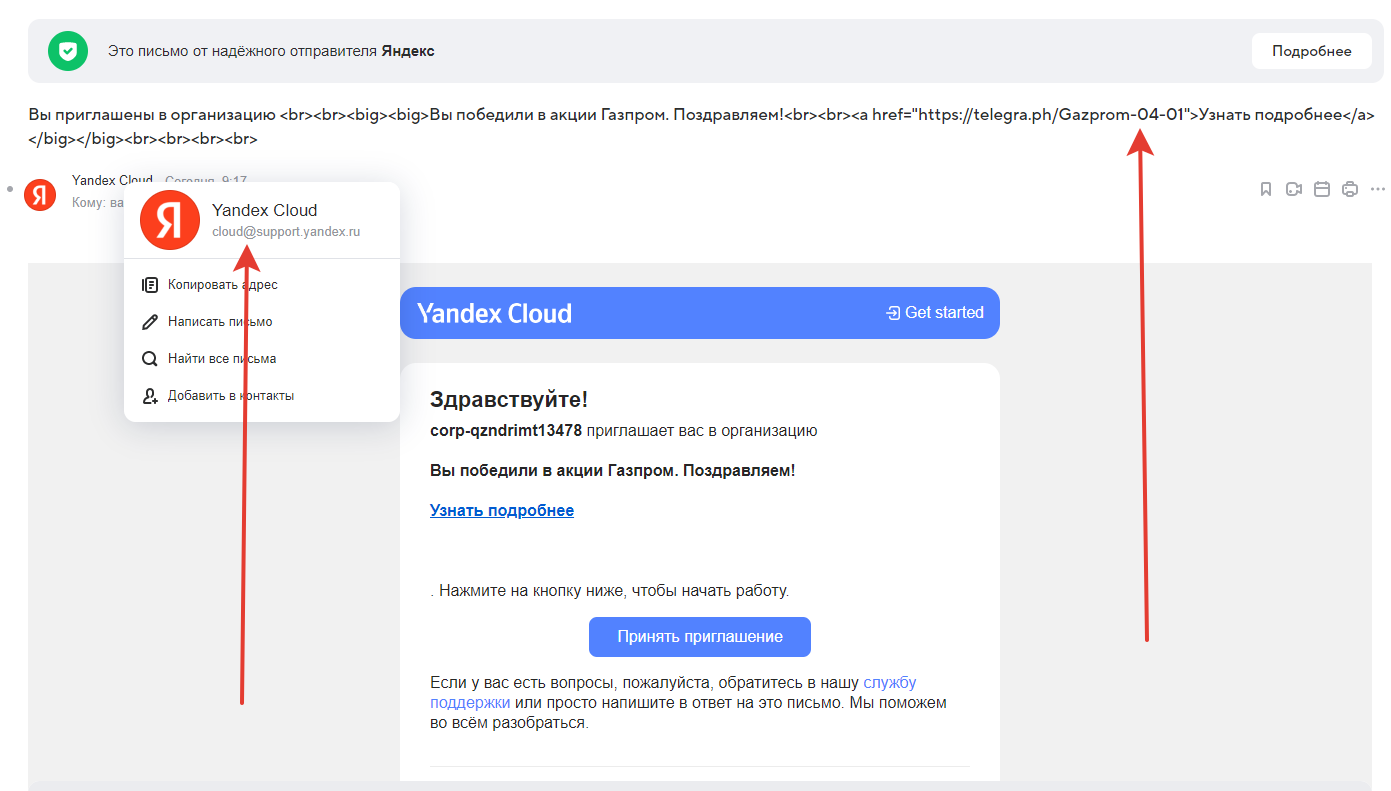Screen dimensions: 1391x791
Task: Click the pencil icon beside Написать письмо
Action: [150, 322]
